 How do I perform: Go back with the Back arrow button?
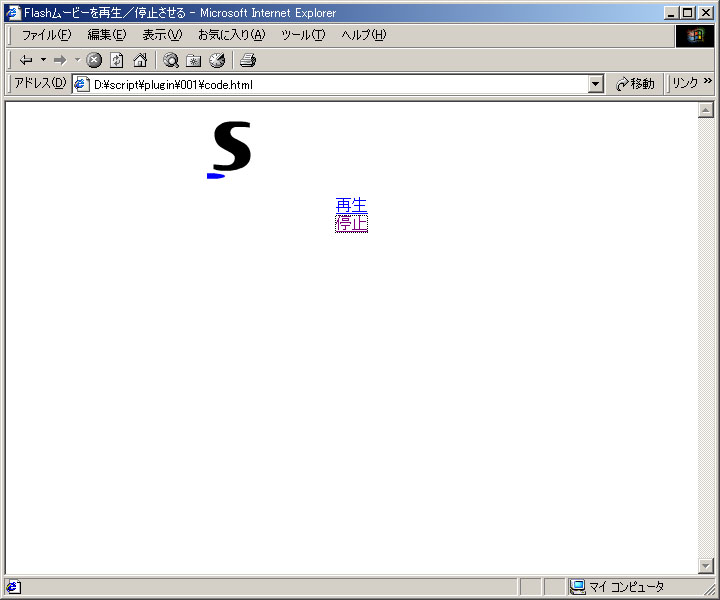point(26,60)
